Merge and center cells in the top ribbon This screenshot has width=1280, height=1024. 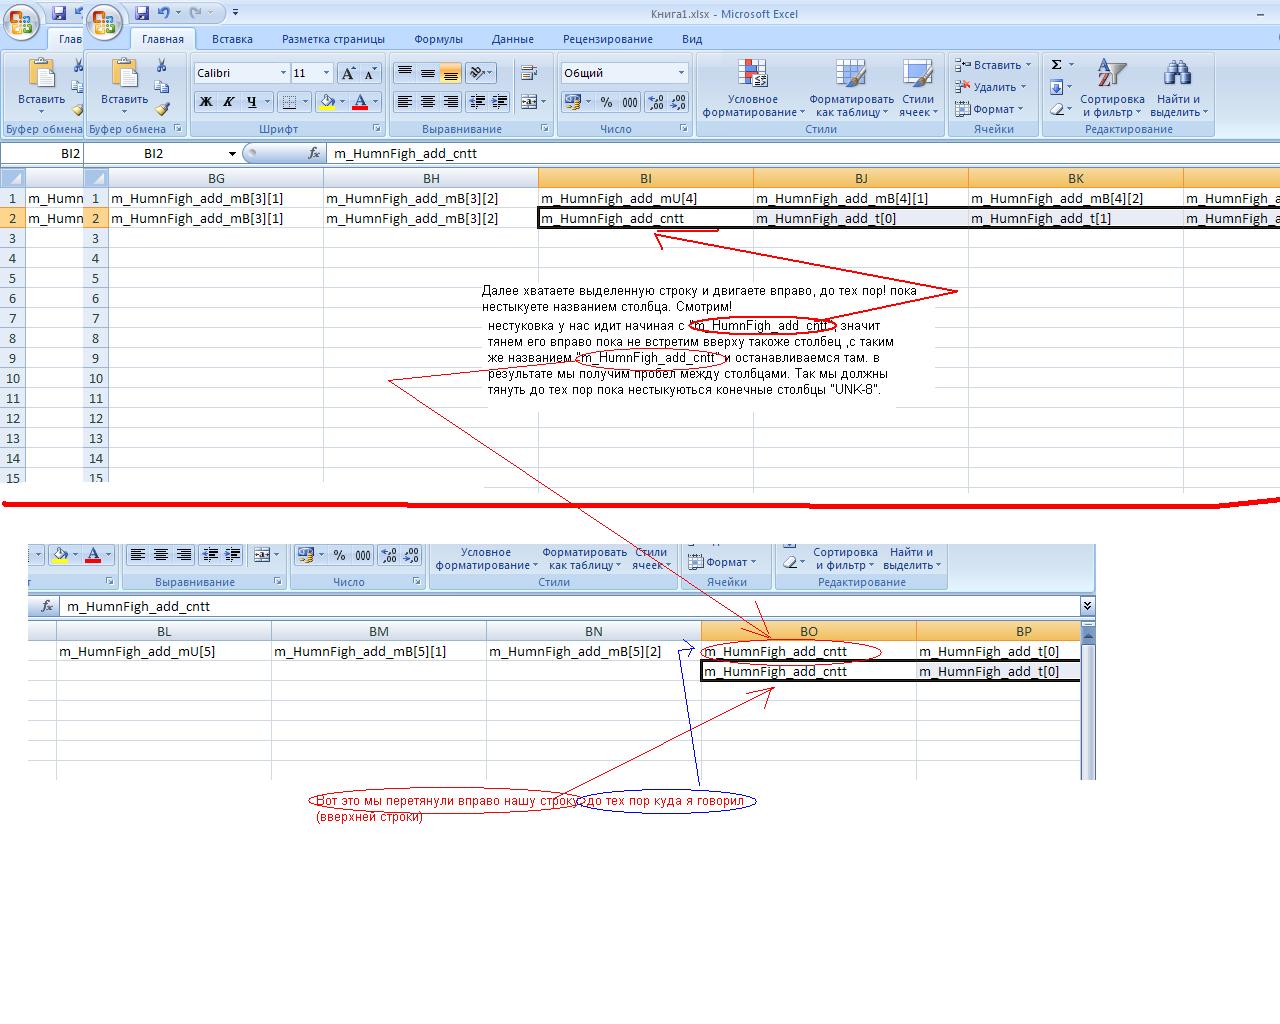click(529, 101)
